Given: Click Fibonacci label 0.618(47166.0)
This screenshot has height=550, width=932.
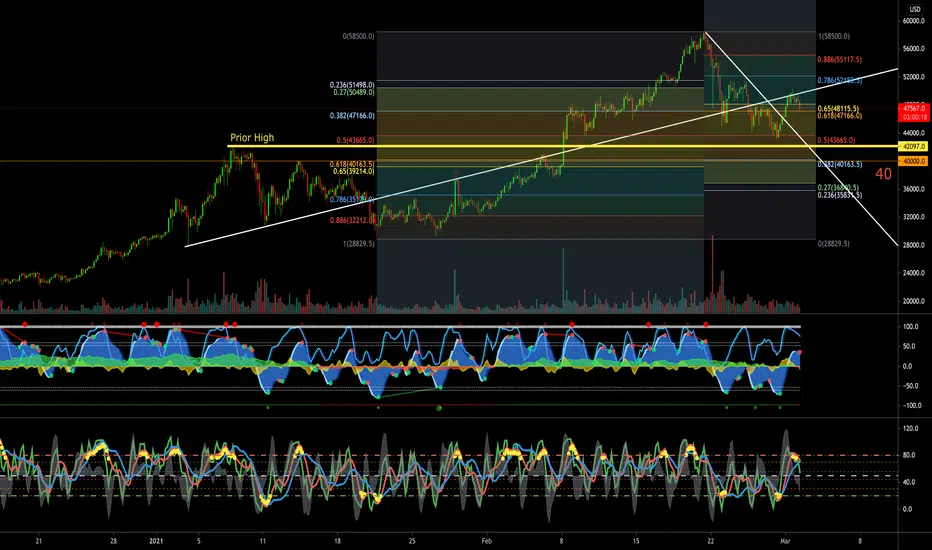Looking at the screenshot, I should [x=839, y=115].
